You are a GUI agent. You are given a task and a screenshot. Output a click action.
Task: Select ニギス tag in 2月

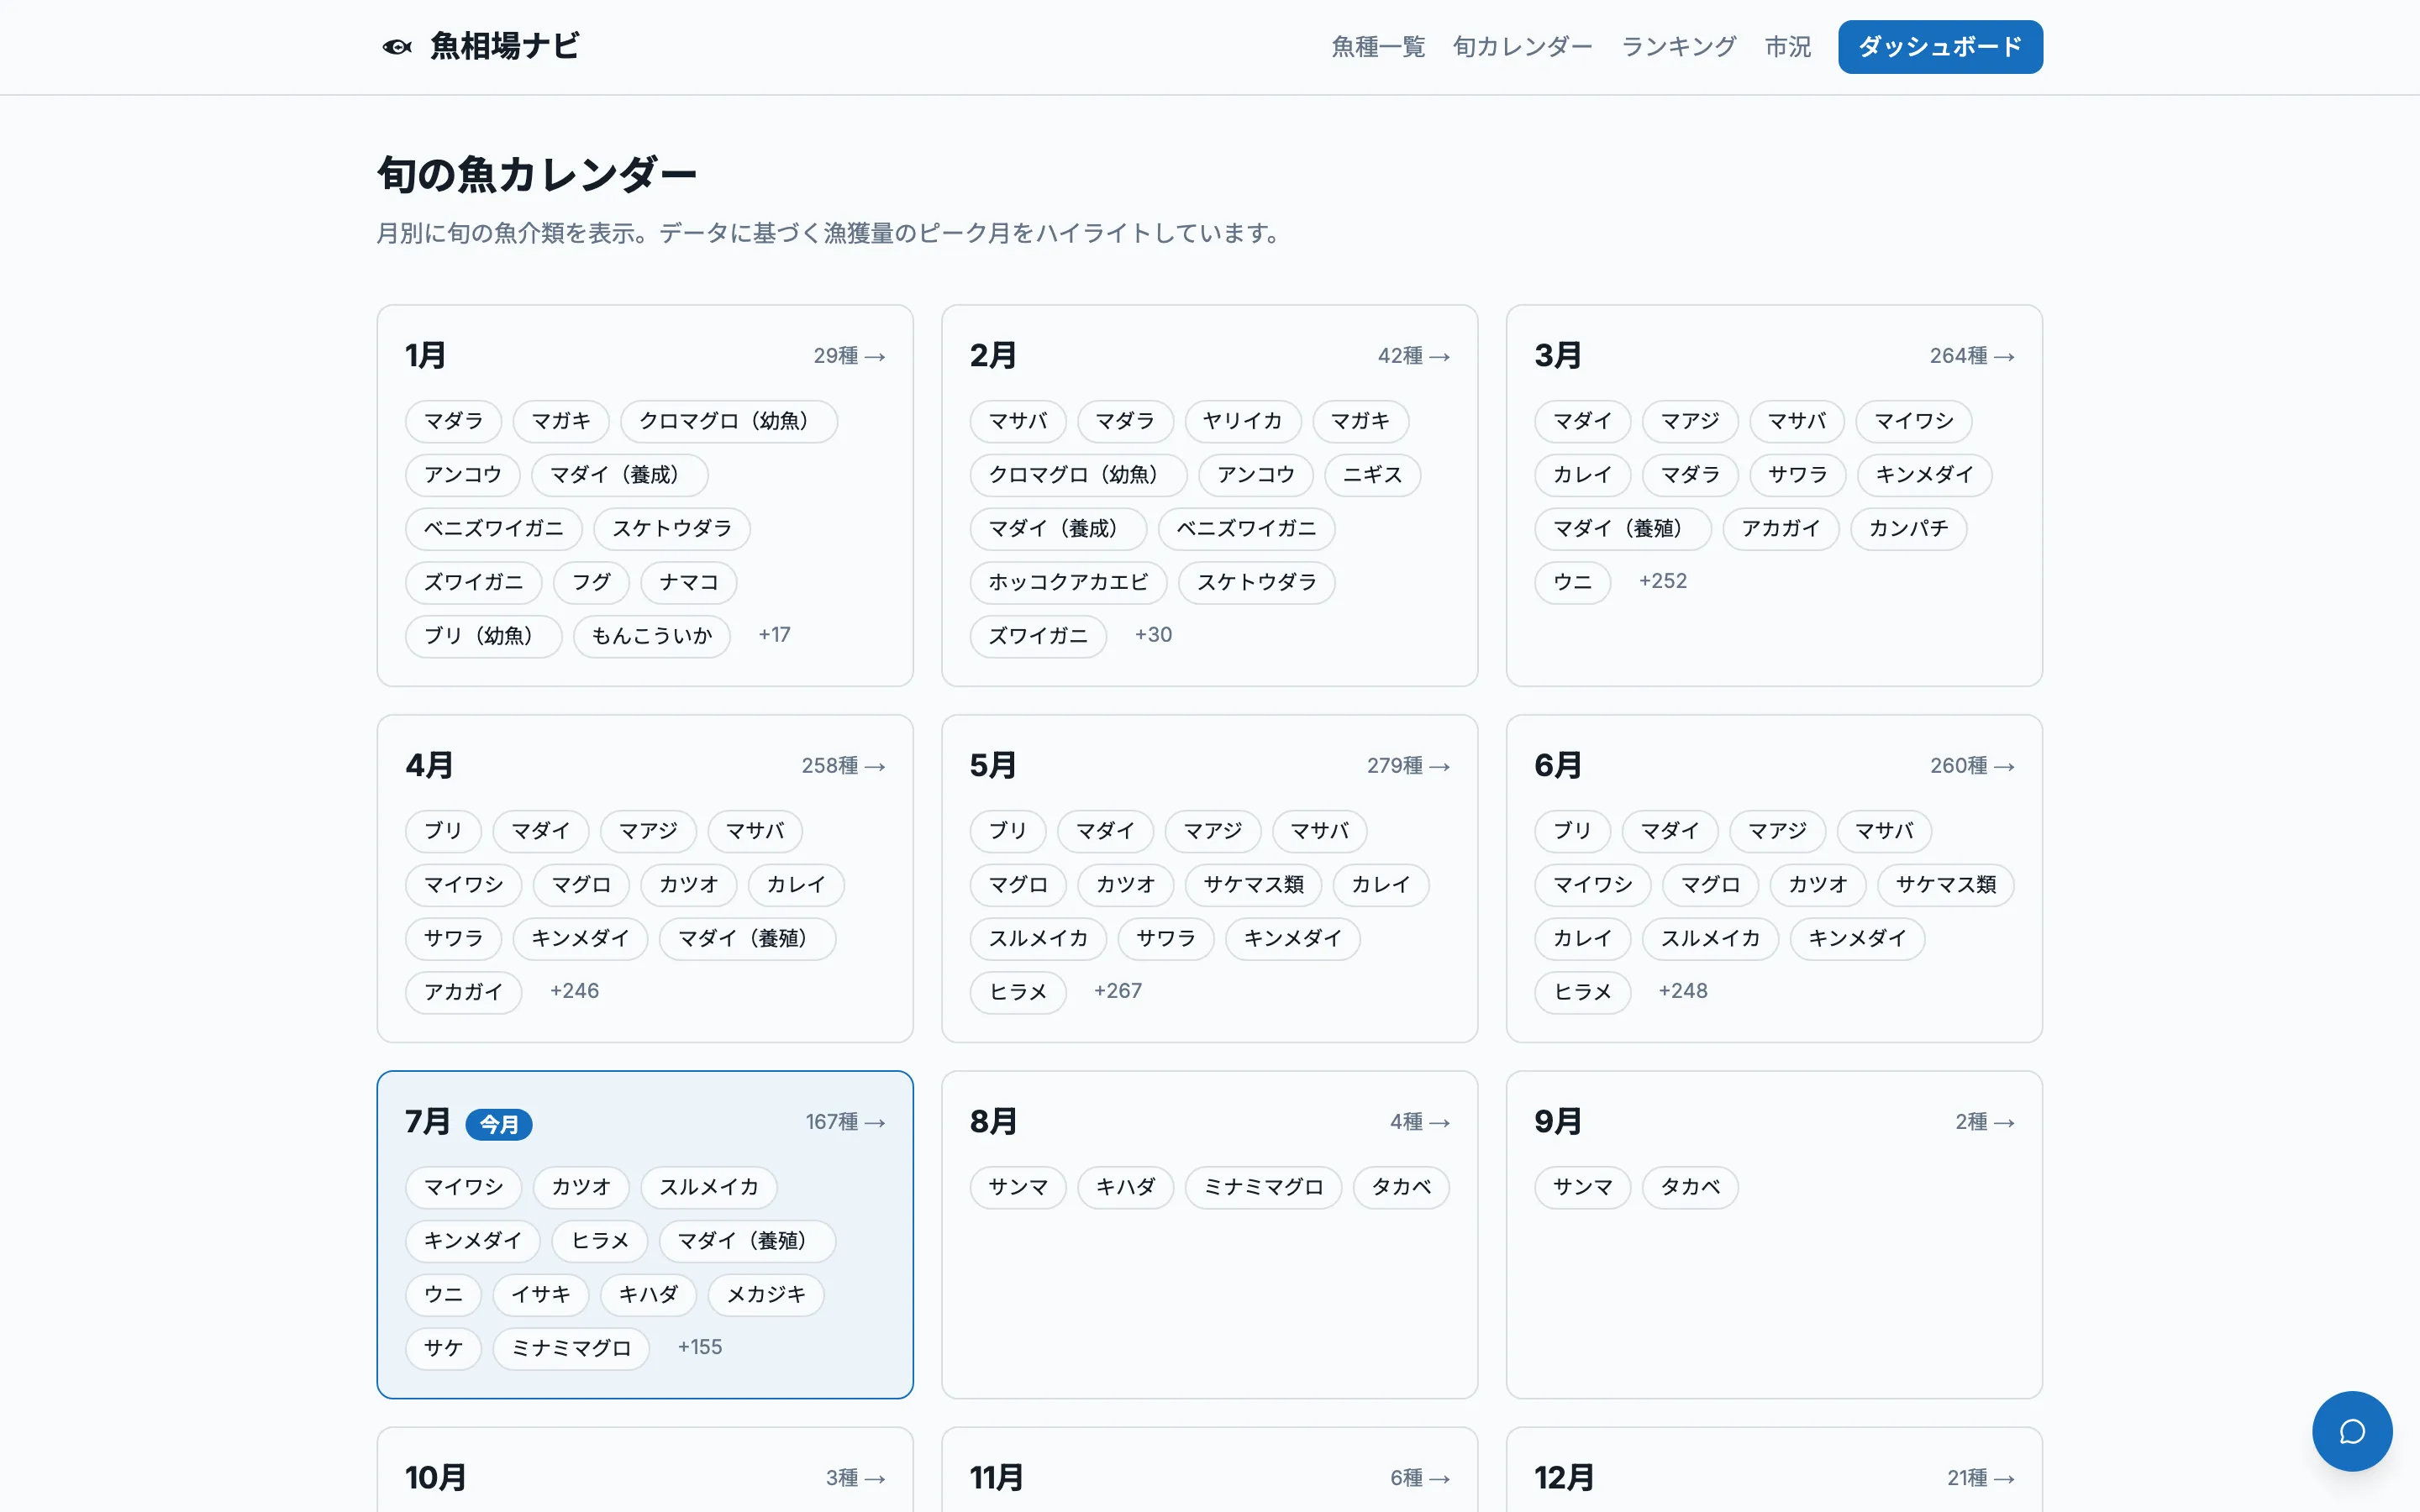(1372, 475)
